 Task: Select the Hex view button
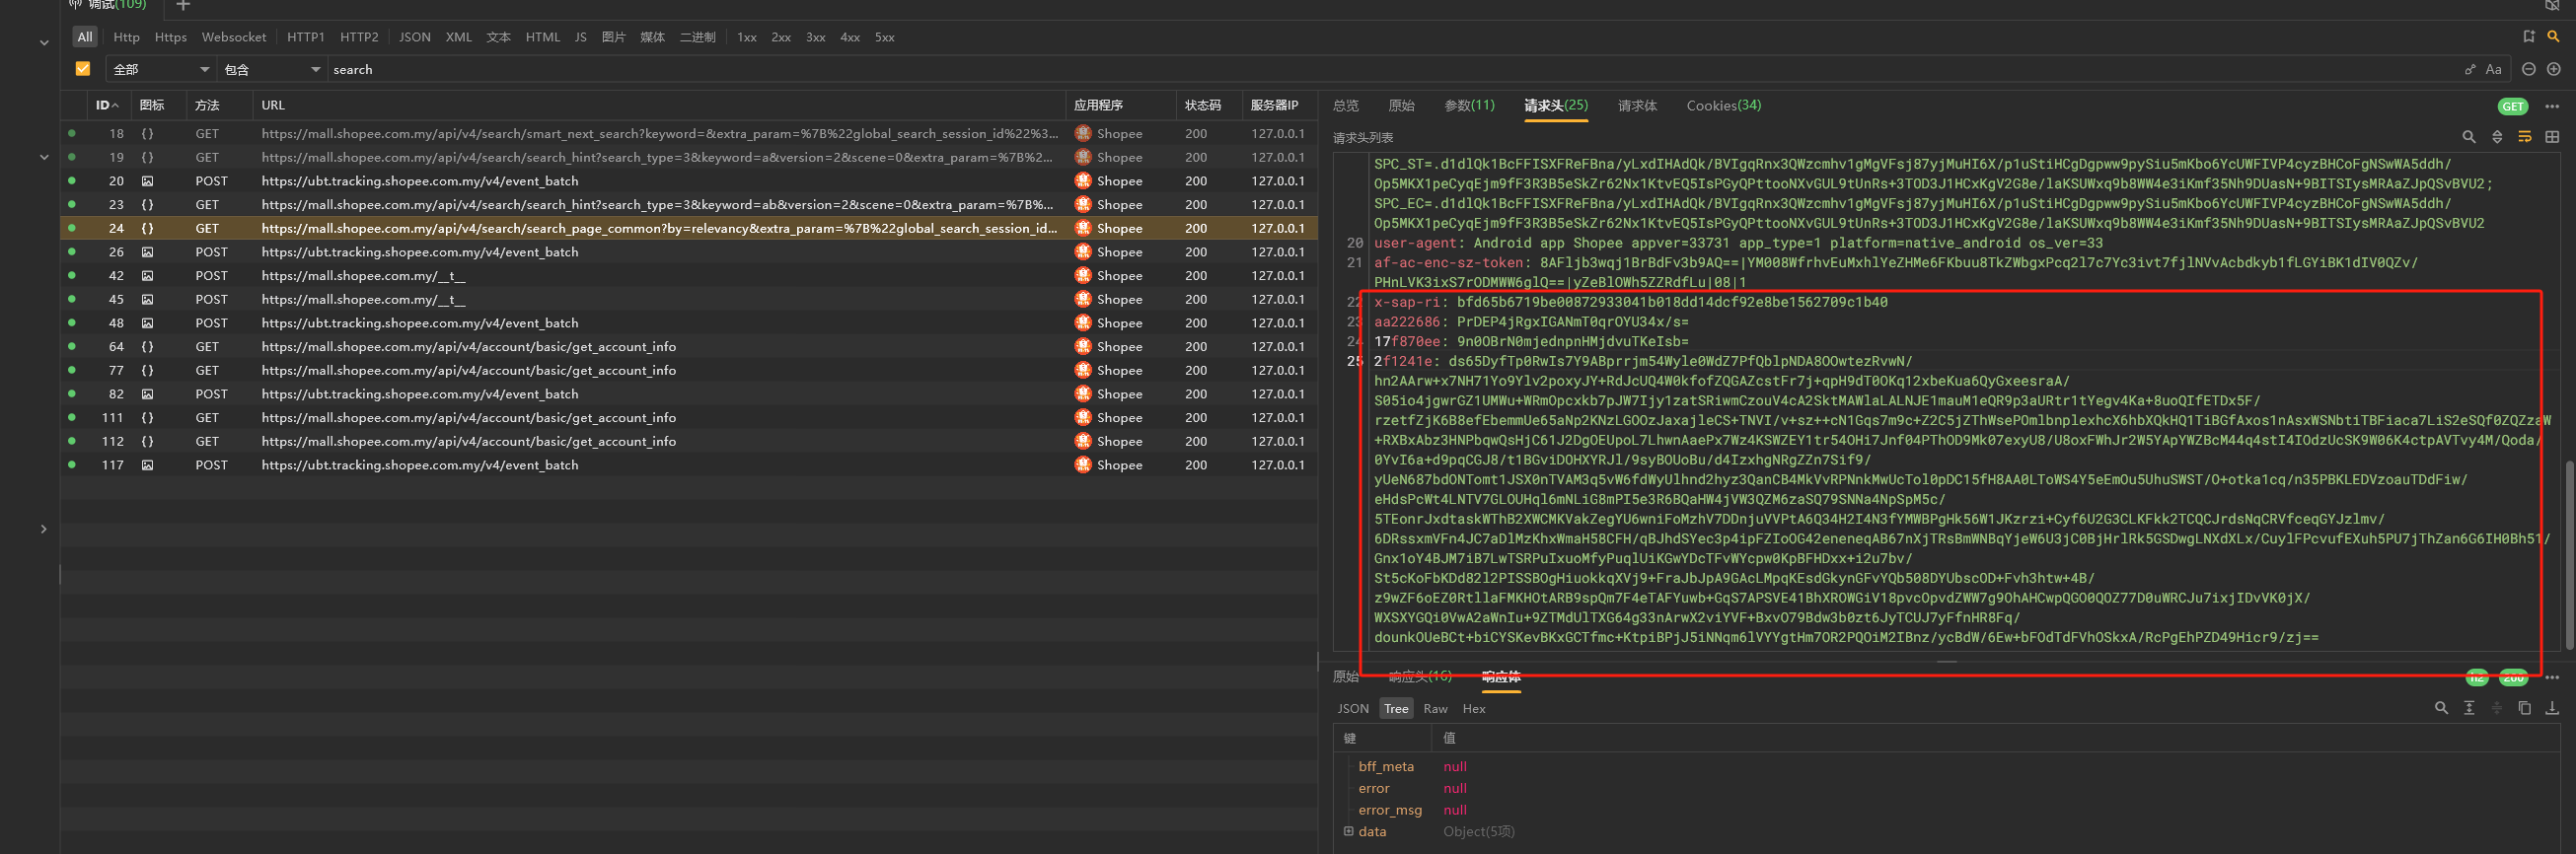point(1474,708)
